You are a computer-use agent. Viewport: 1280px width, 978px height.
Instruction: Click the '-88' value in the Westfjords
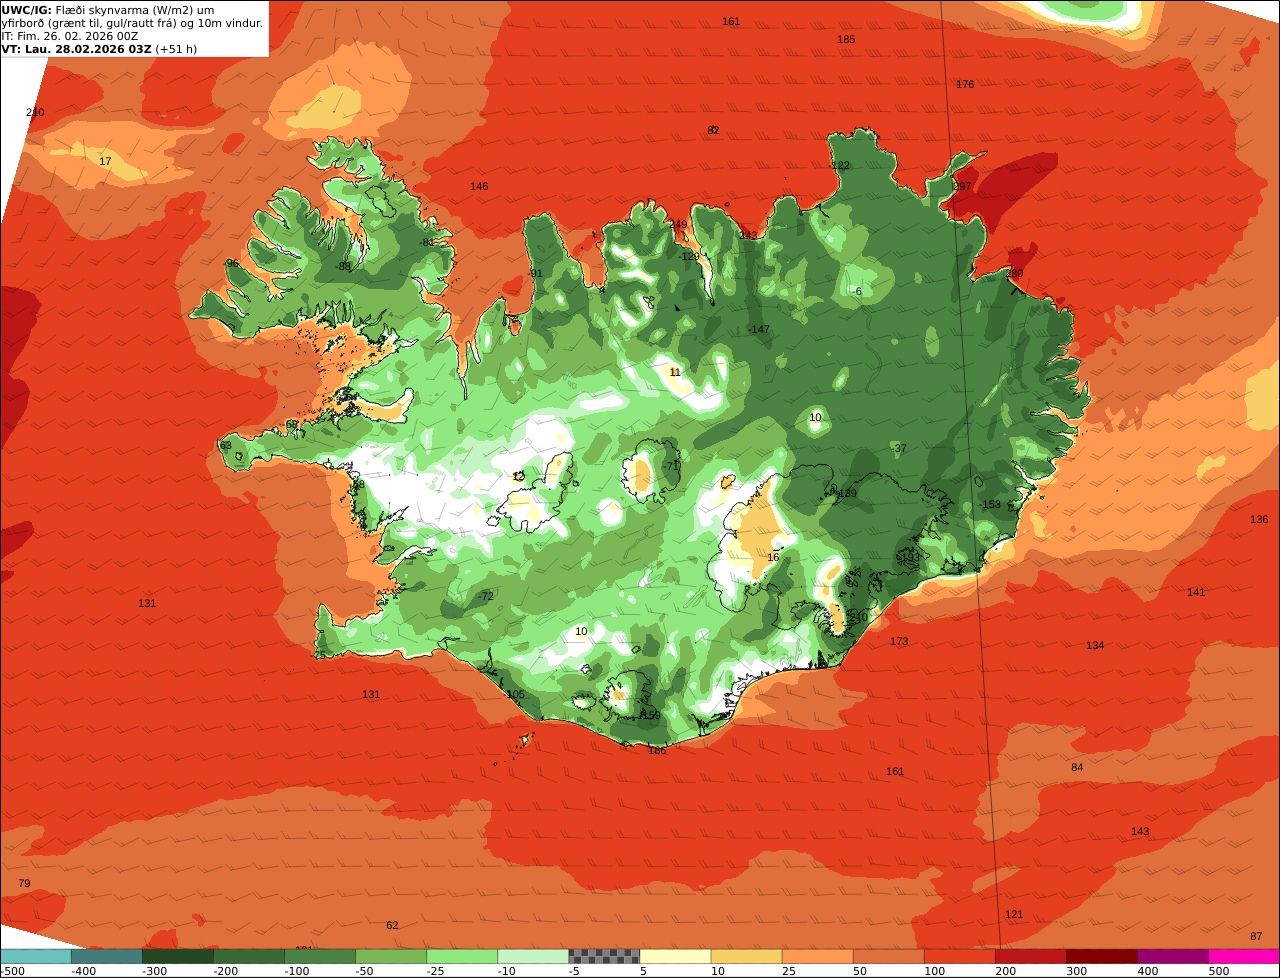pyautogui.click(x=344, y=266)
